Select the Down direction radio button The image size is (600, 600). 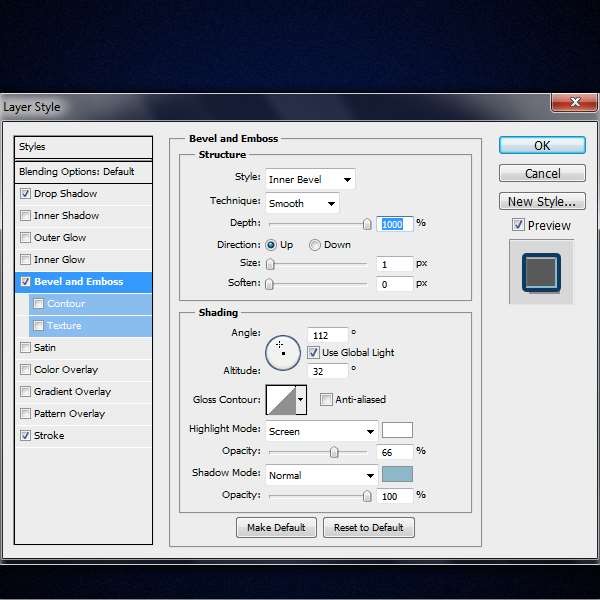[x=315, y=245]
